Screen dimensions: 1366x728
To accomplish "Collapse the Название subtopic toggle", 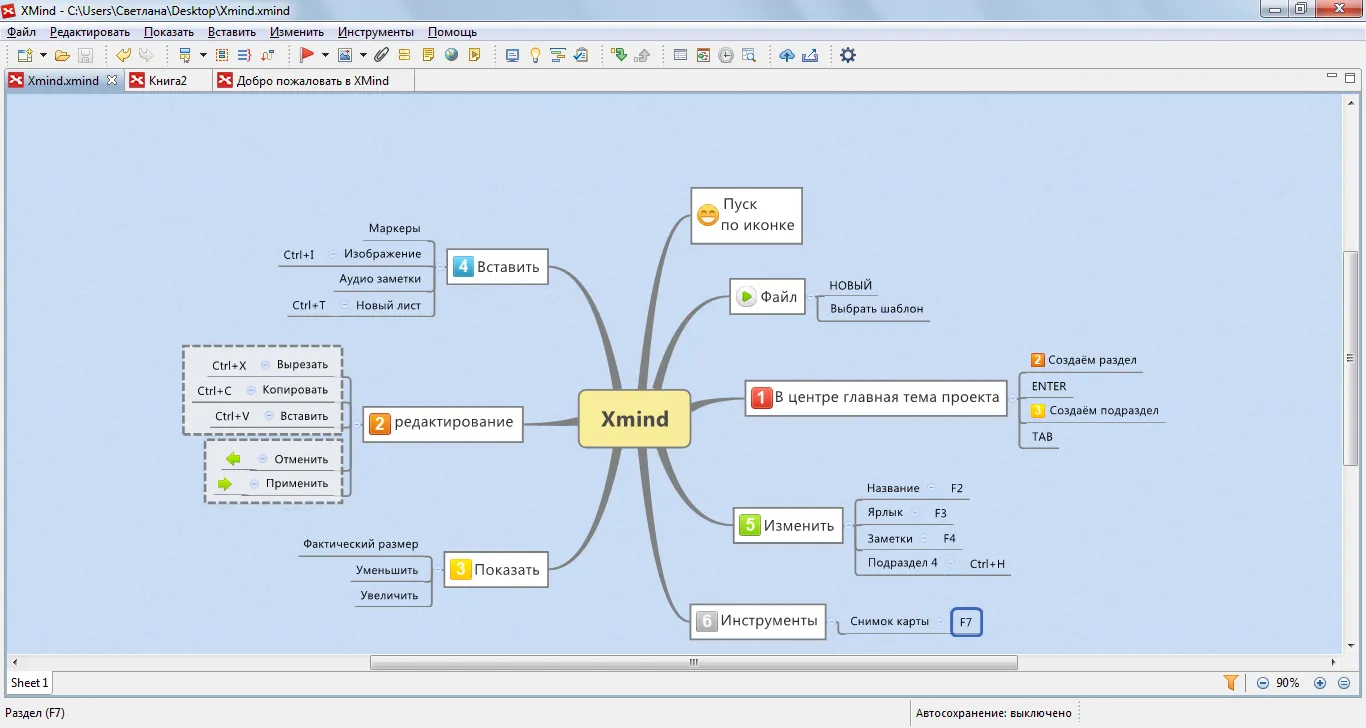I will (932, 488).
